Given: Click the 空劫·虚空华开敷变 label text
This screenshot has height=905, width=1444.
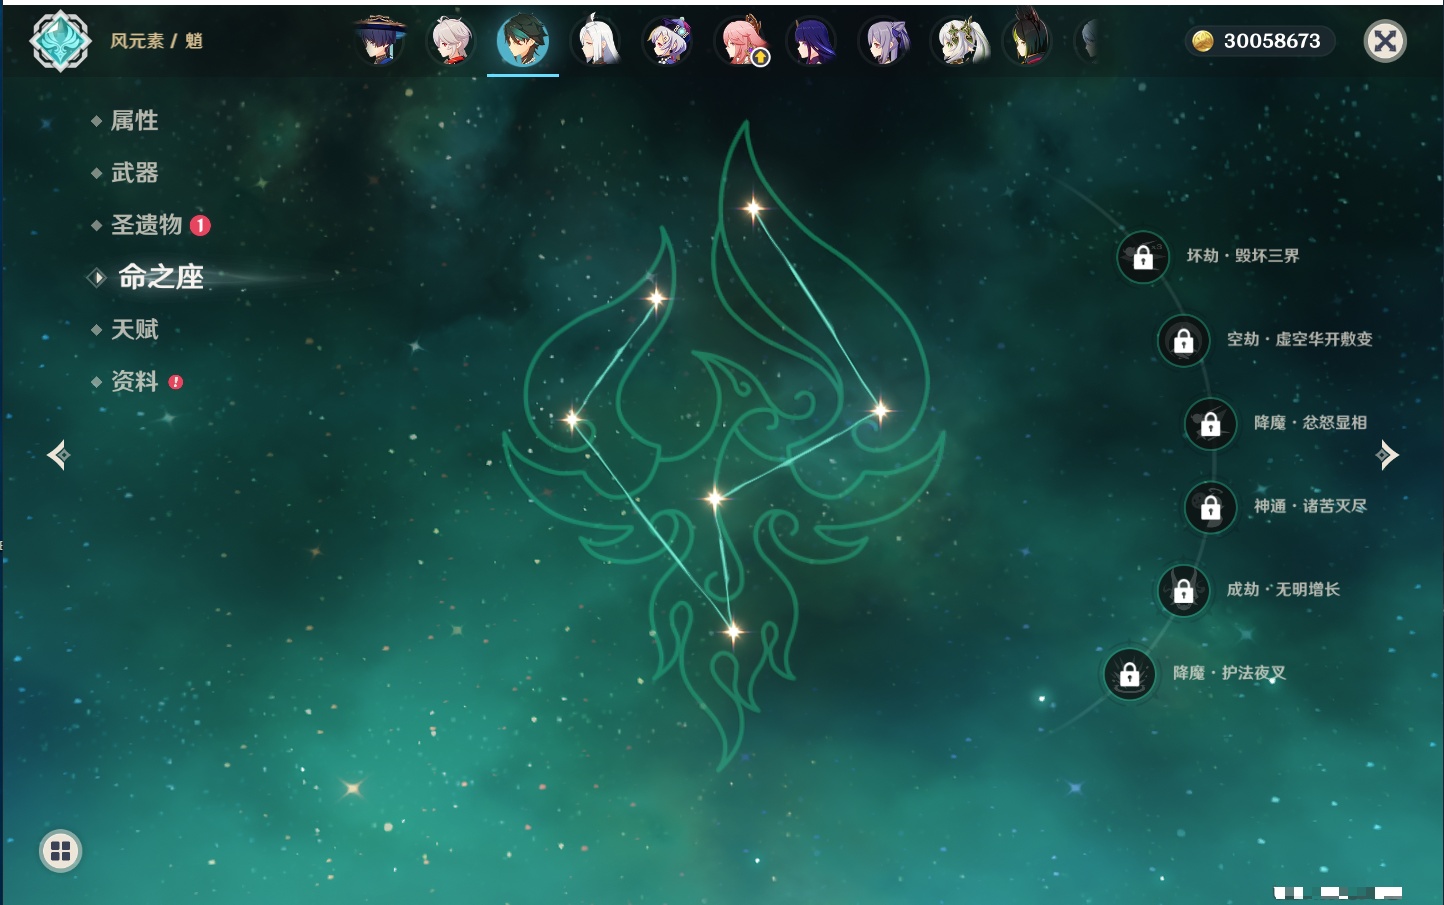Looking at the screenshot, I should [1300, 339].
